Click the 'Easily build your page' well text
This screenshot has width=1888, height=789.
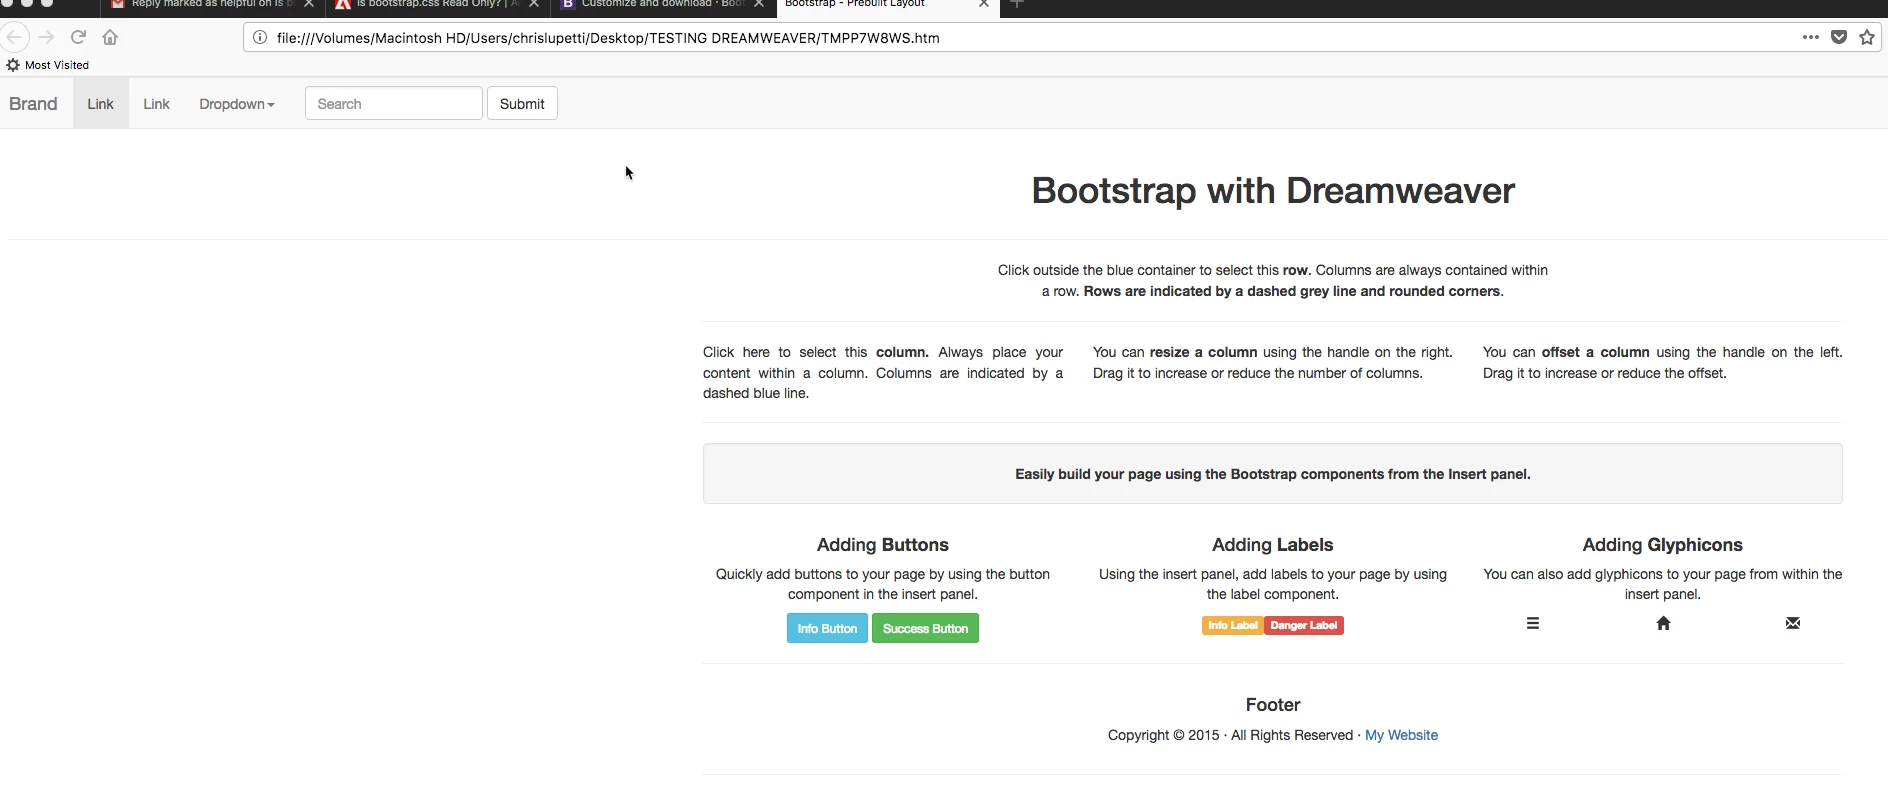pyautogui.click(x=1272, y=474)
